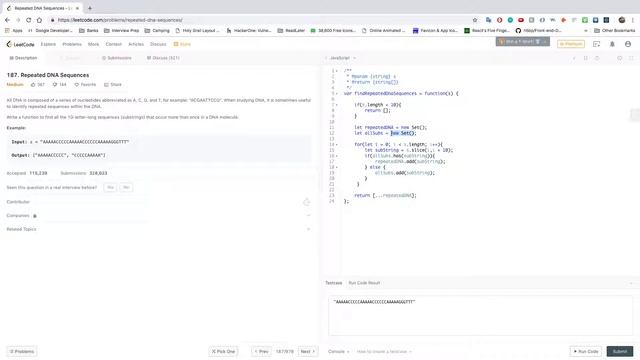The image size is (640, 360).
Task: Open the Camping bookmarks folder
Action: pos(157,31)
